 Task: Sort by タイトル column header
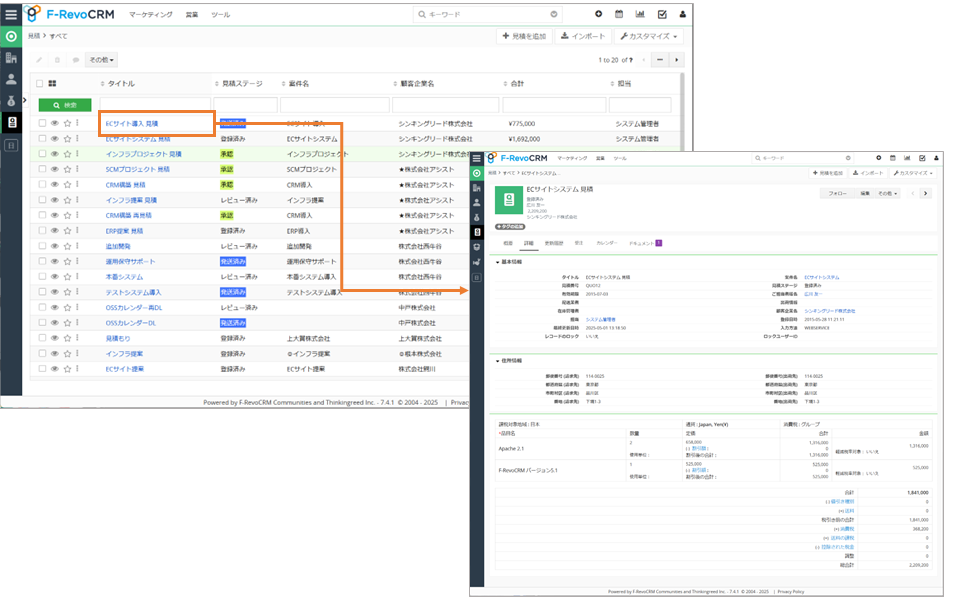pos(121,84)
